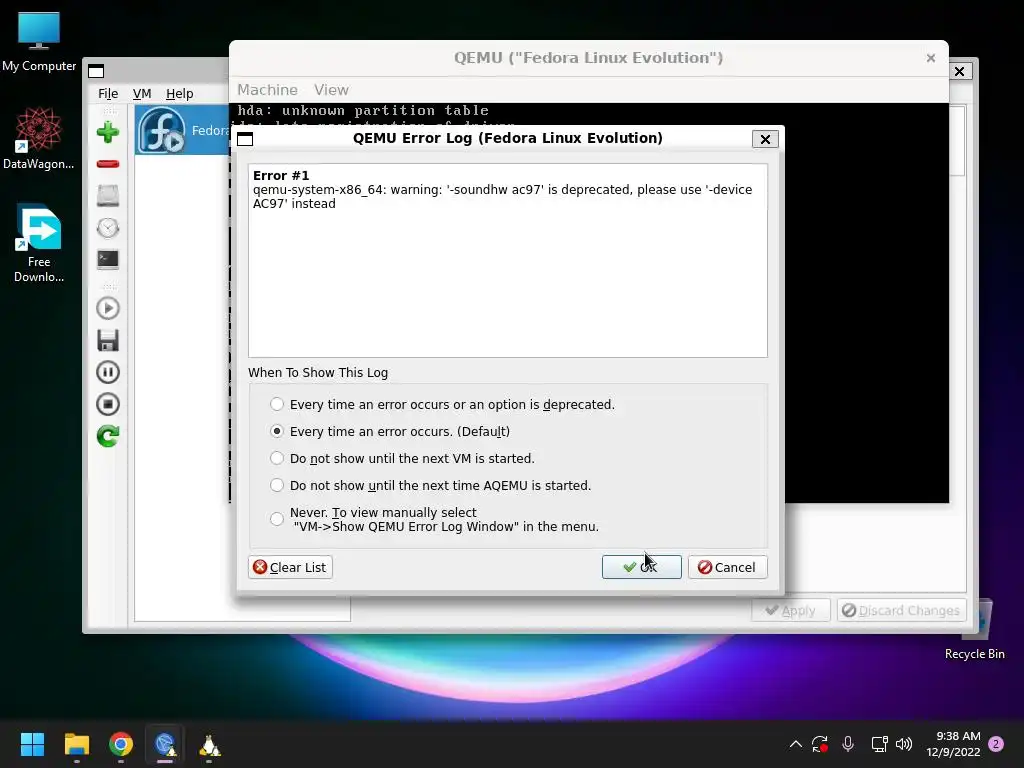This screenshot has height=768, width=1024.
Task: Open the hard disk manager icon in AQEMU toolbar
Action: point(108,195)
